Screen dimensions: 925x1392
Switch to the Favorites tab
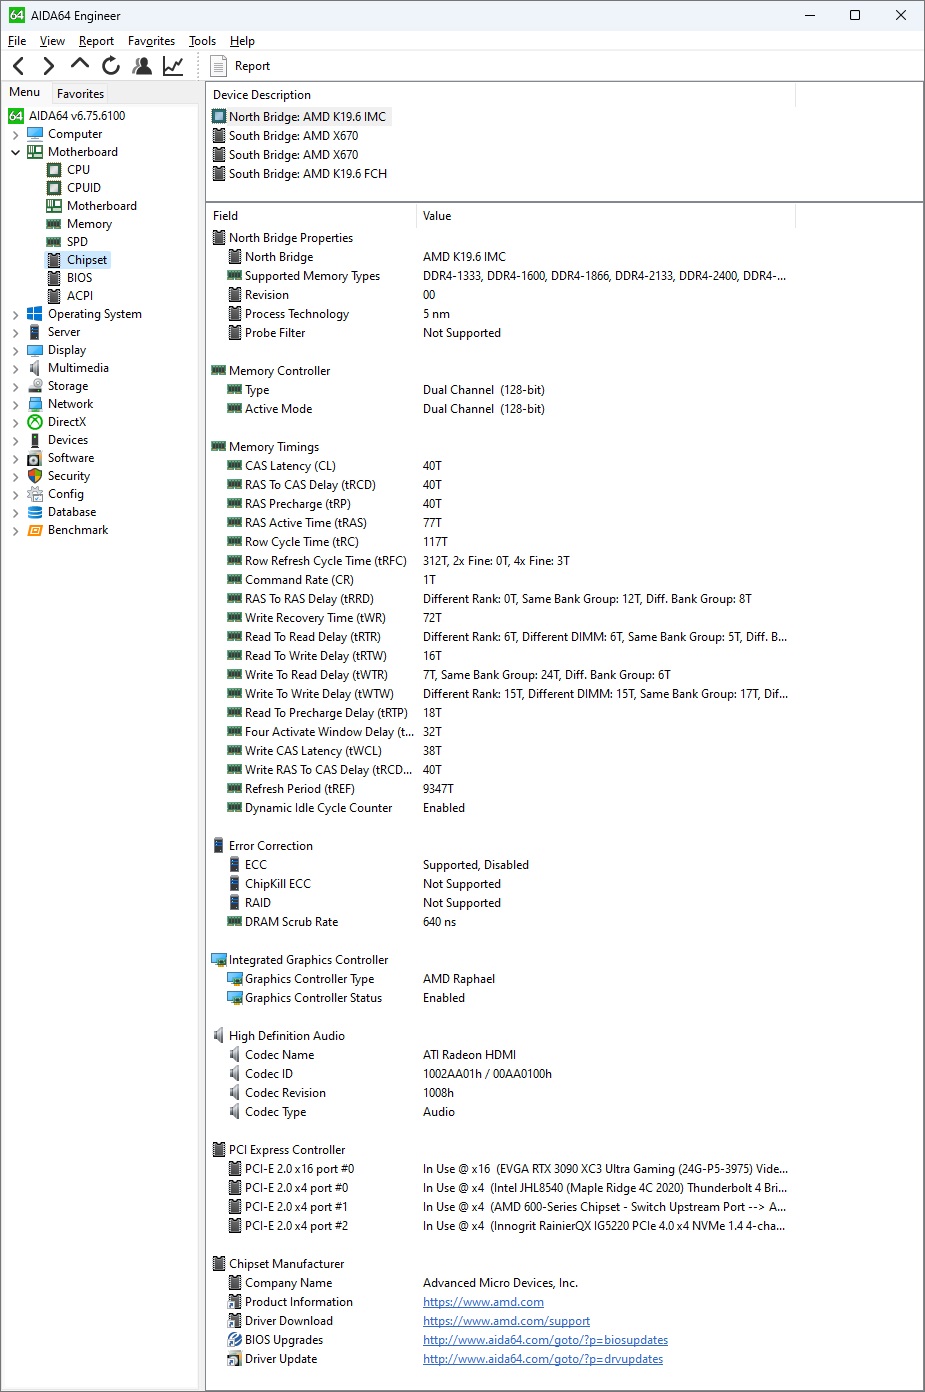click(x=80, y=93)
